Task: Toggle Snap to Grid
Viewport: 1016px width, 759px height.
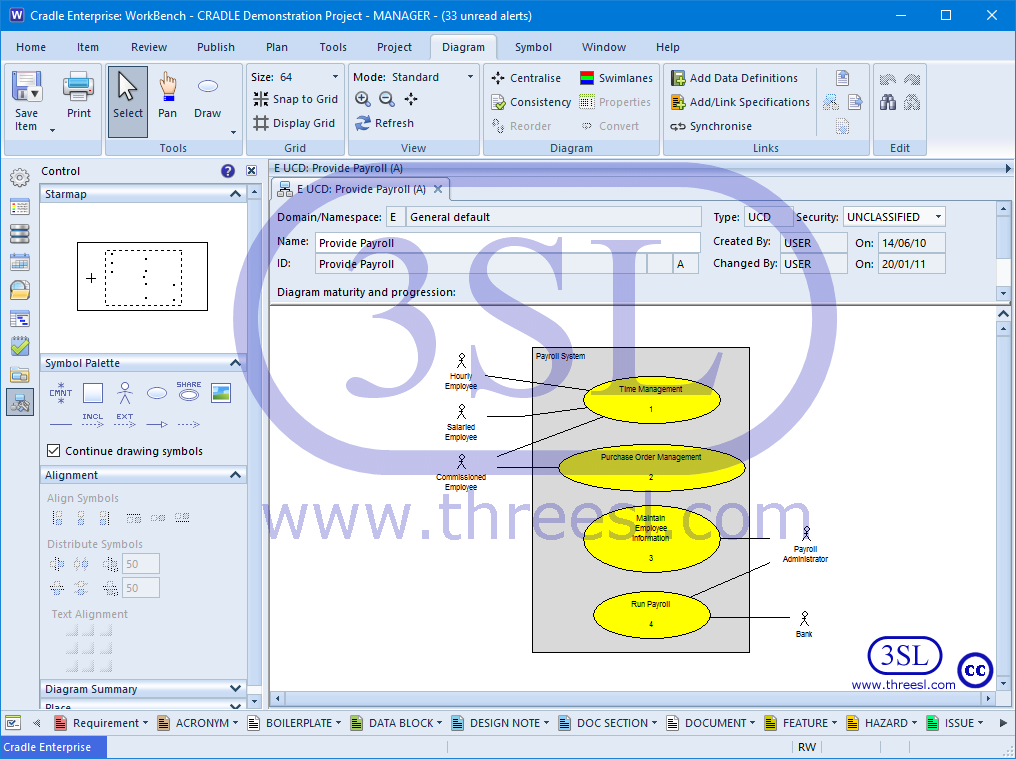Action: coord(295,99)
